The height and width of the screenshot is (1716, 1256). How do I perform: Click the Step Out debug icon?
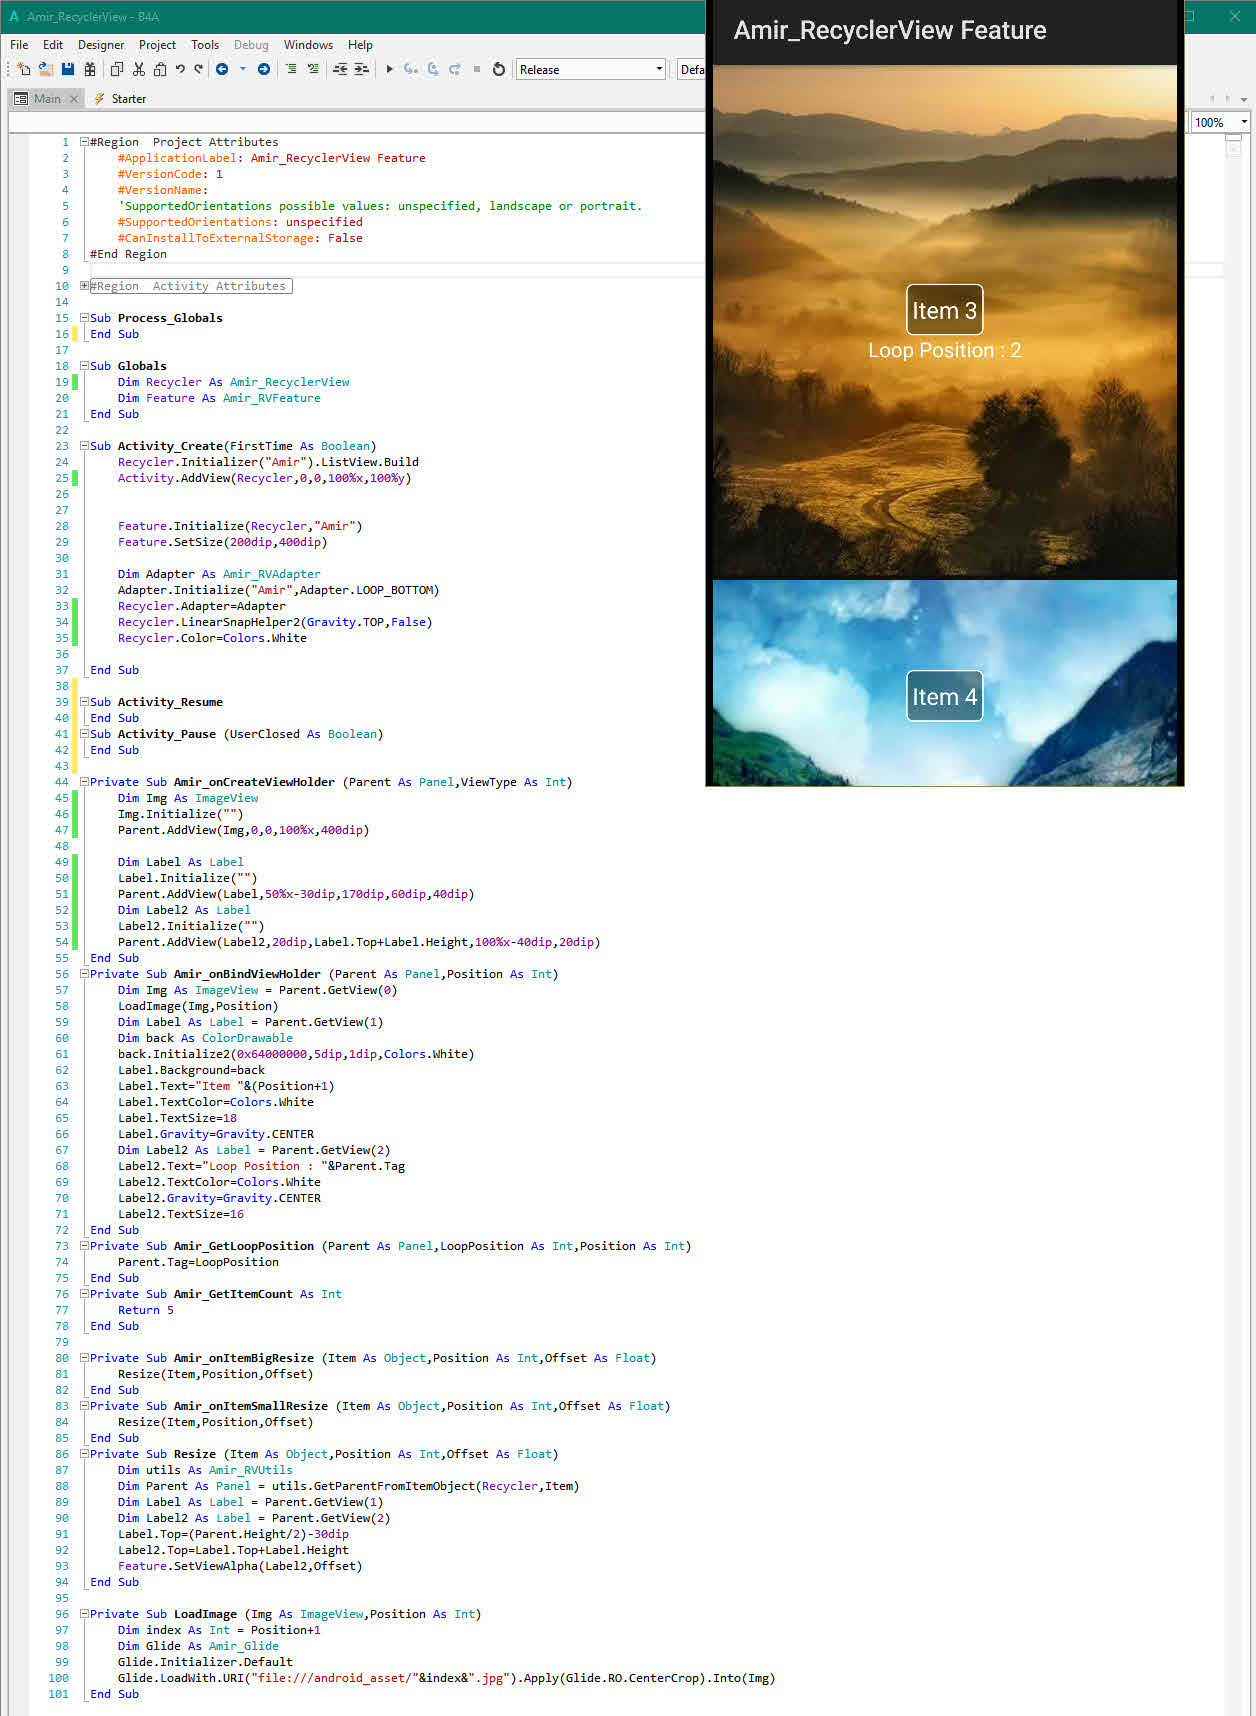click(x=455, y=69)
